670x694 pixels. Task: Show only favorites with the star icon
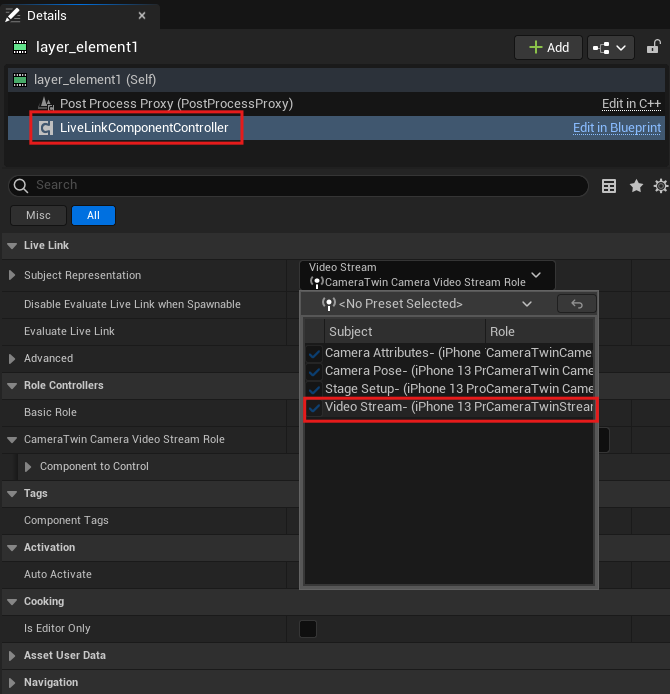coord(635,186)
